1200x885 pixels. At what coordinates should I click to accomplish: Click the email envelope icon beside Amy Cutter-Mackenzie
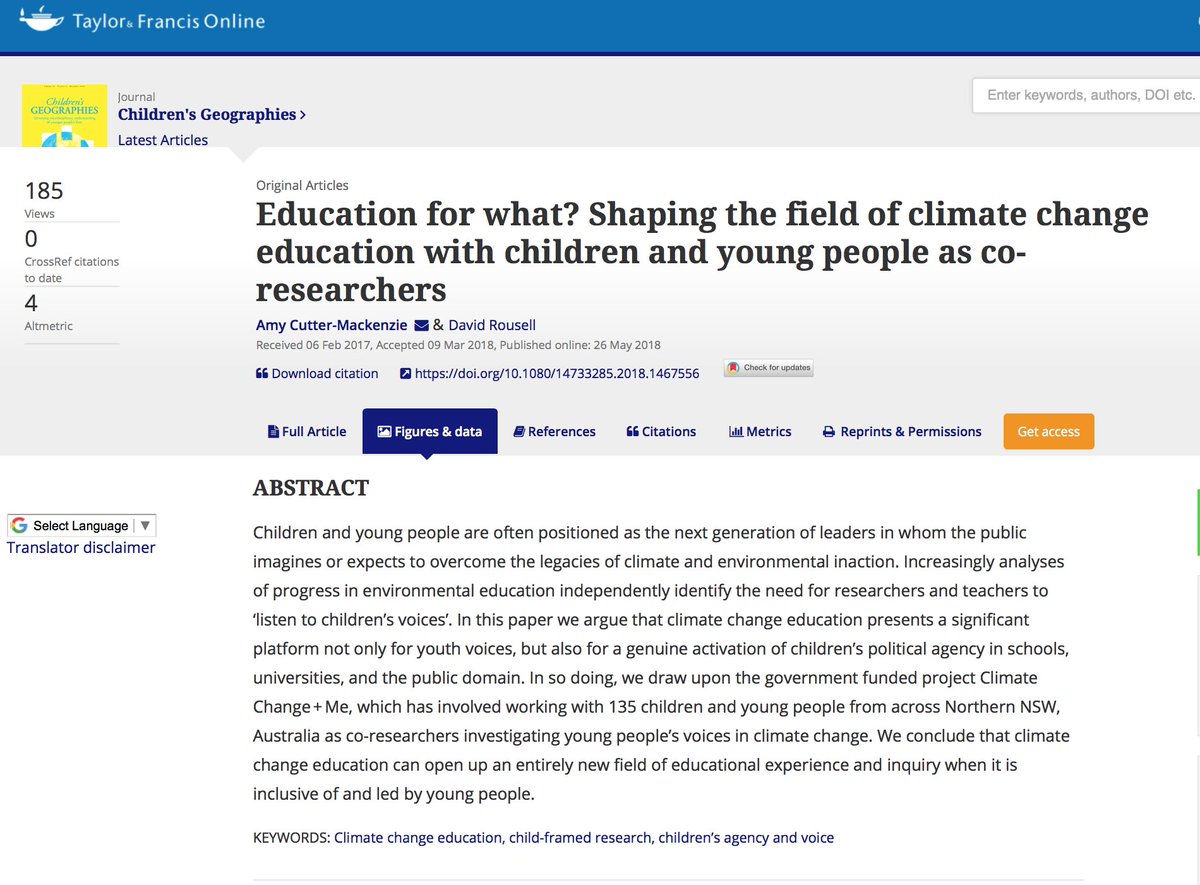pyautogui.click(x=421, y=325)
